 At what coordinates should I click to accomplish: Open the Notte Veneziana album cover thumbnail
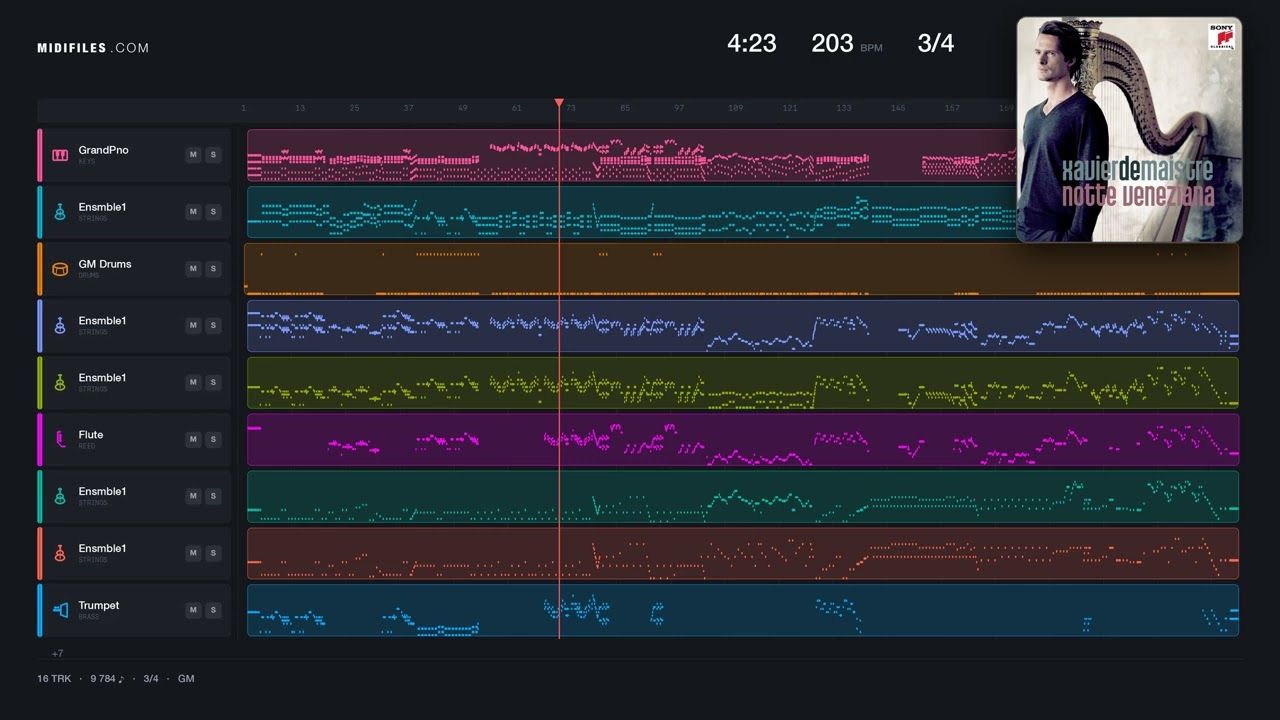coord(1129,130)
